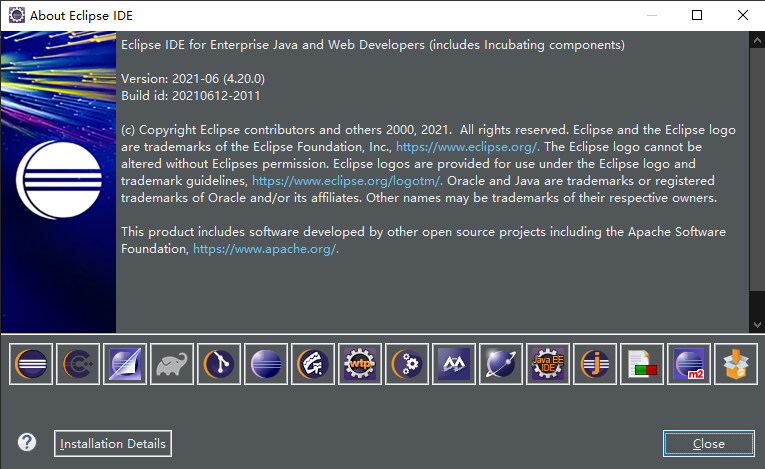Click the G with hand feature icon
Image resolution: width=765 pixels, height=469 pixels.
click(313, 364)
